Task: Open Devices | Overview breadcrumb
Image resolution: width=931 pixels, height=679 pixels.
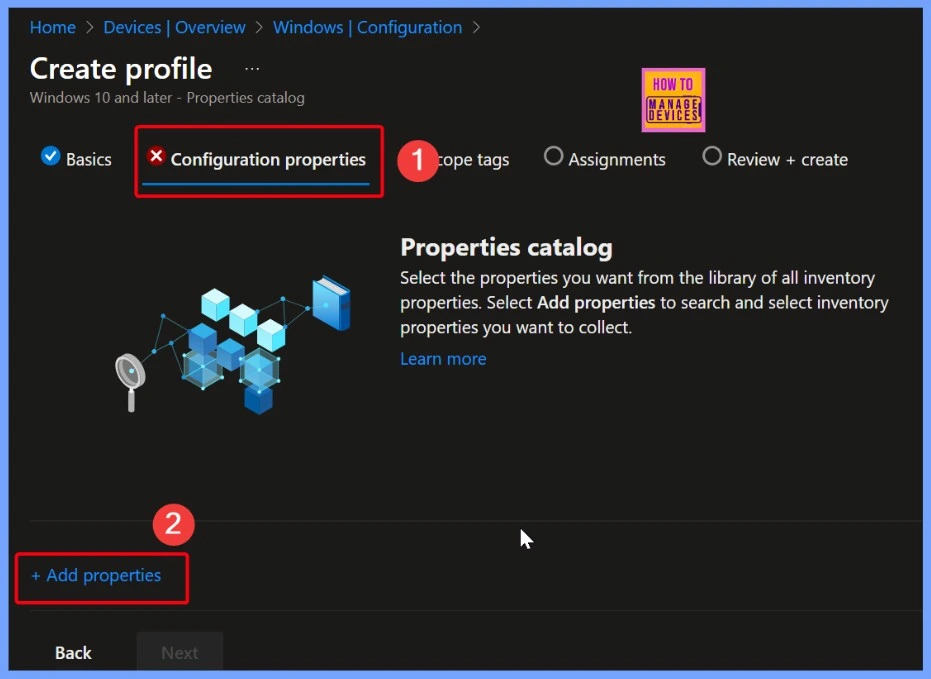Action: 175,27
